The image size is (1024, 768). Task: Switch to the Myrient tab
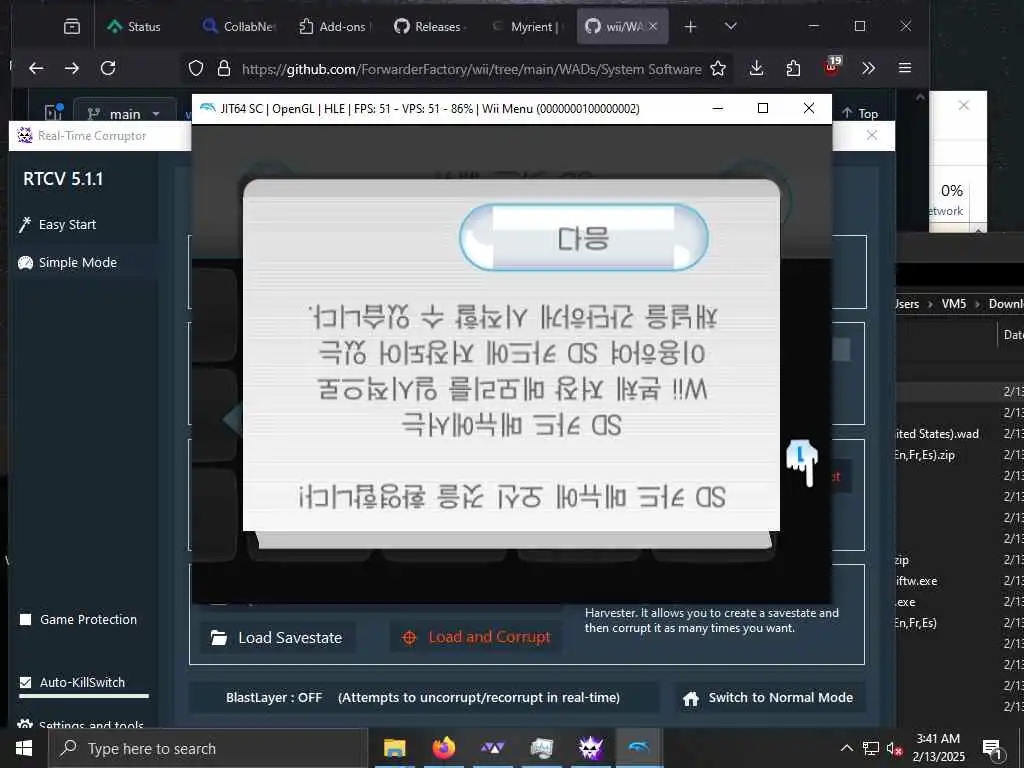526,26
